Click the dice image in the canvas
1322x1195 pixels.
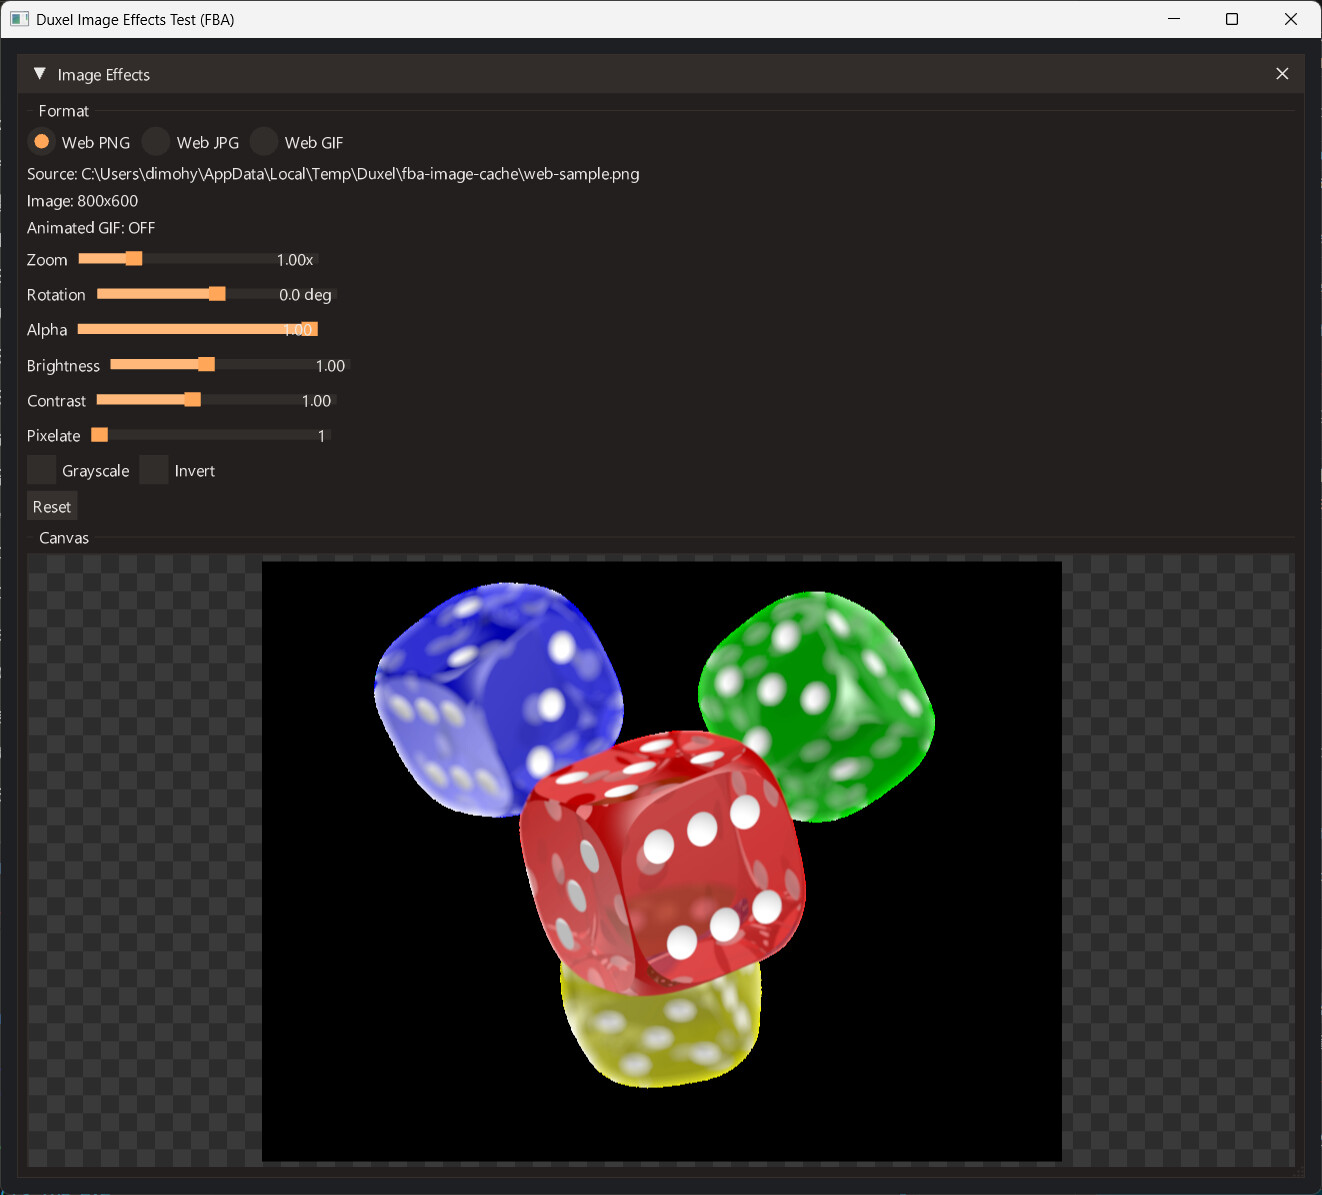[662, 861]
